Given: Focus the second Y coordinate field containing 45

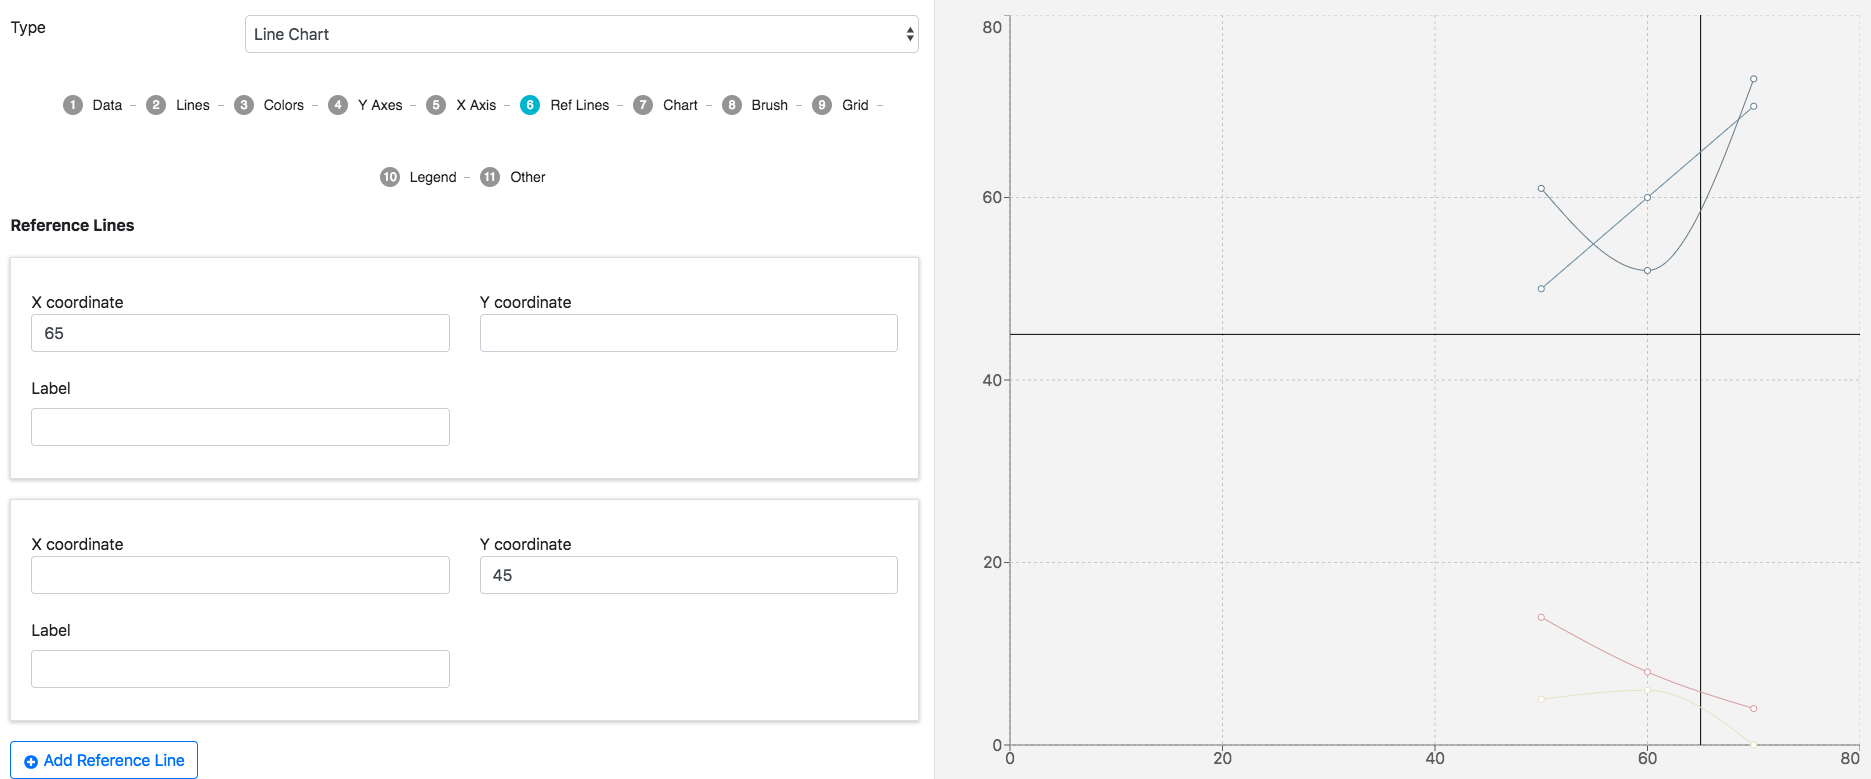Looking at the screenshot, I should pyautogui.click(x=688, y=575).
